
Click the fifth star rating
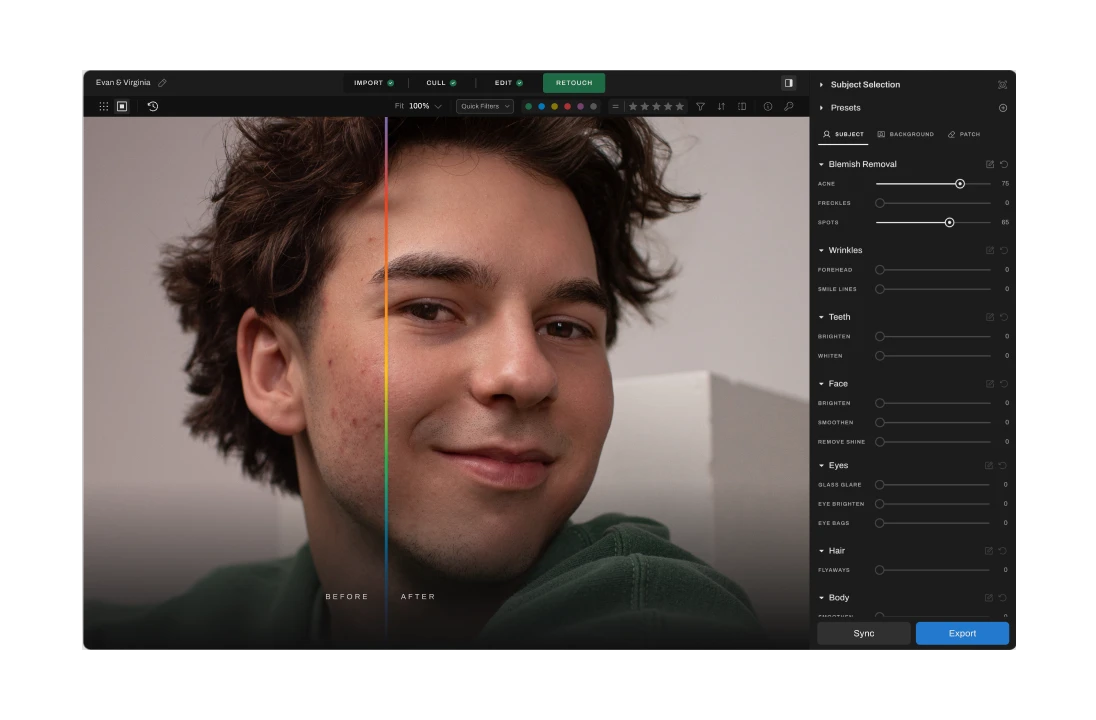click(x=680, y=106)
